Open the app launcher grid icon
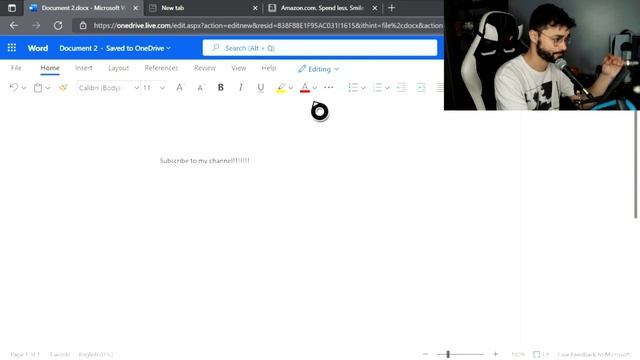 click(12, 48)
